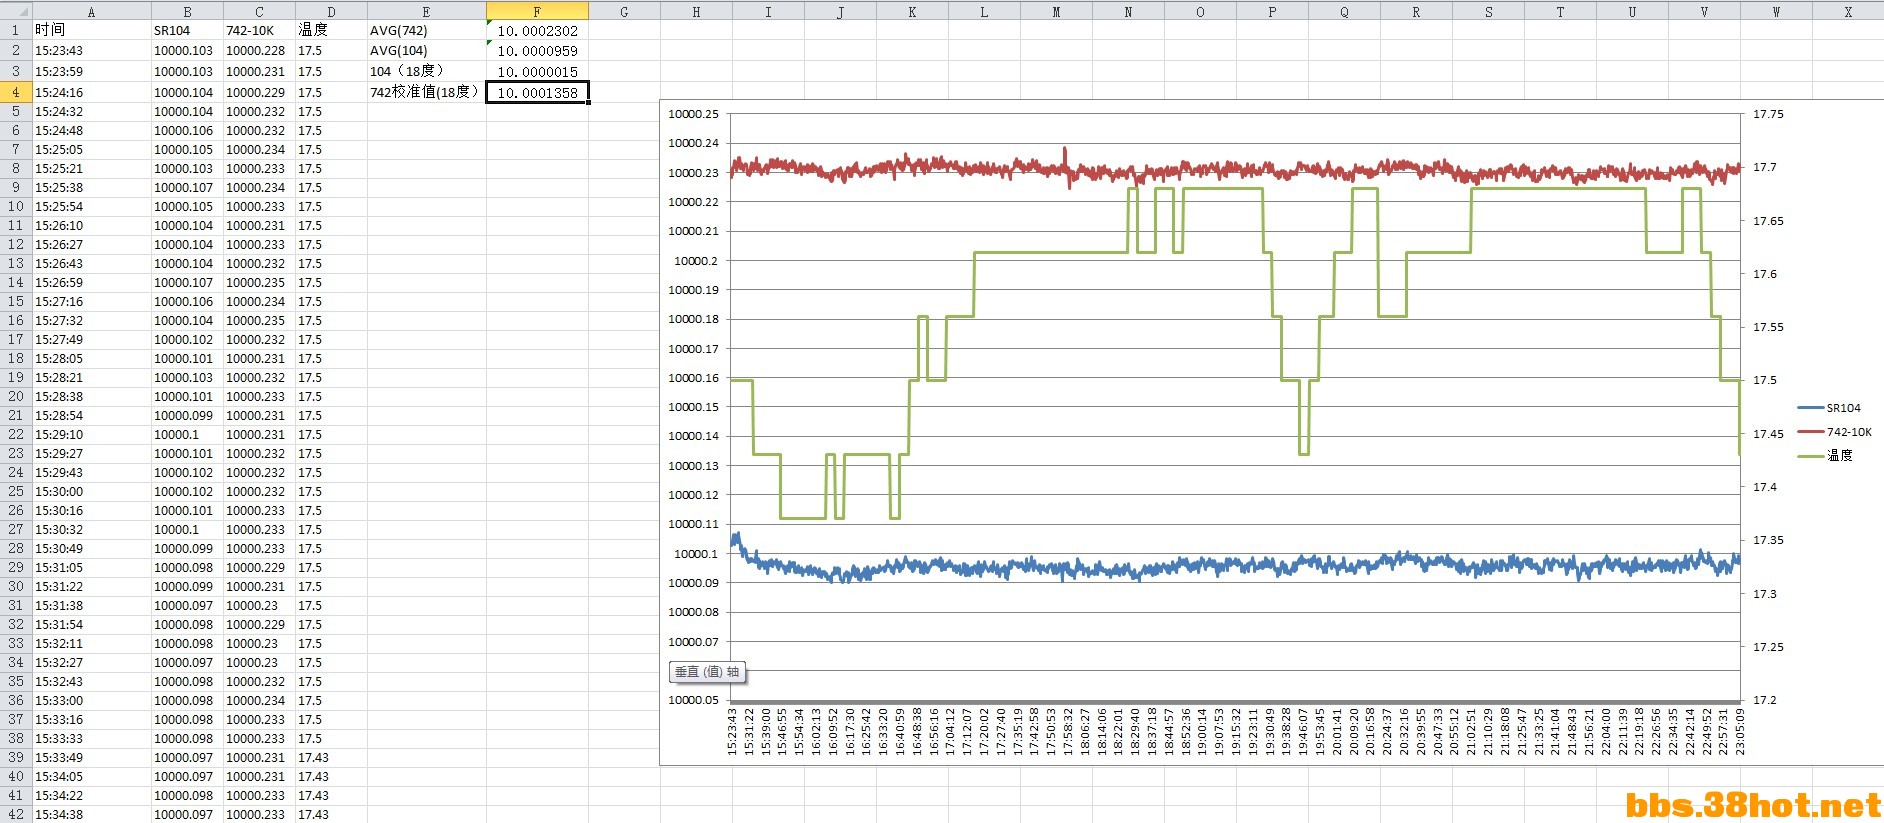The image size is (1884, 823).
Task: Select column A header
Action: coord(91,12)
